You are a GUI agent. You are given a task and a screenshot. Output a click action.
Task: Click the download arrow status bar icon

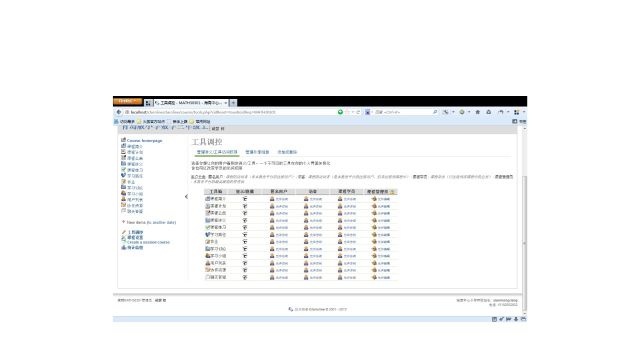pyautogui.click(x=516, y=319)
